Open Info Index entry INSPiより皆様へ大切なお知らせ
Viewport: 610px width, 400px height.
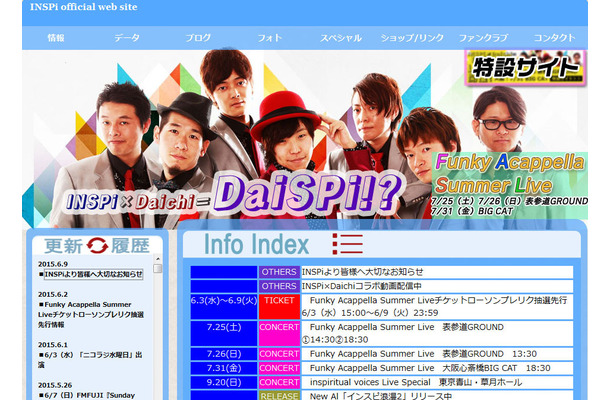coord(437,272)
